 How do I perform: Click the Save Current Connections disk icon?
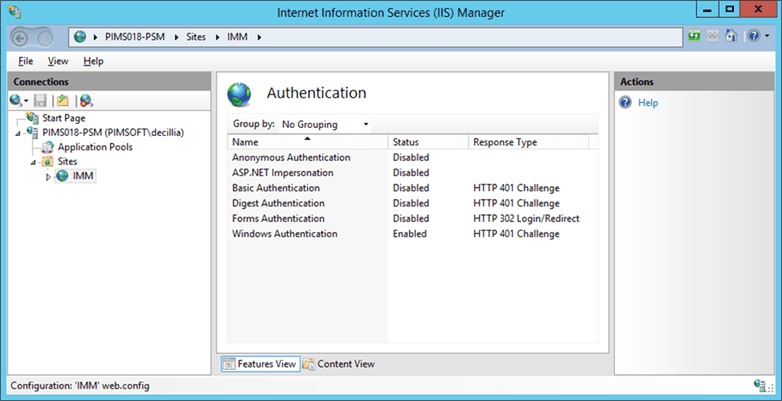40,101
